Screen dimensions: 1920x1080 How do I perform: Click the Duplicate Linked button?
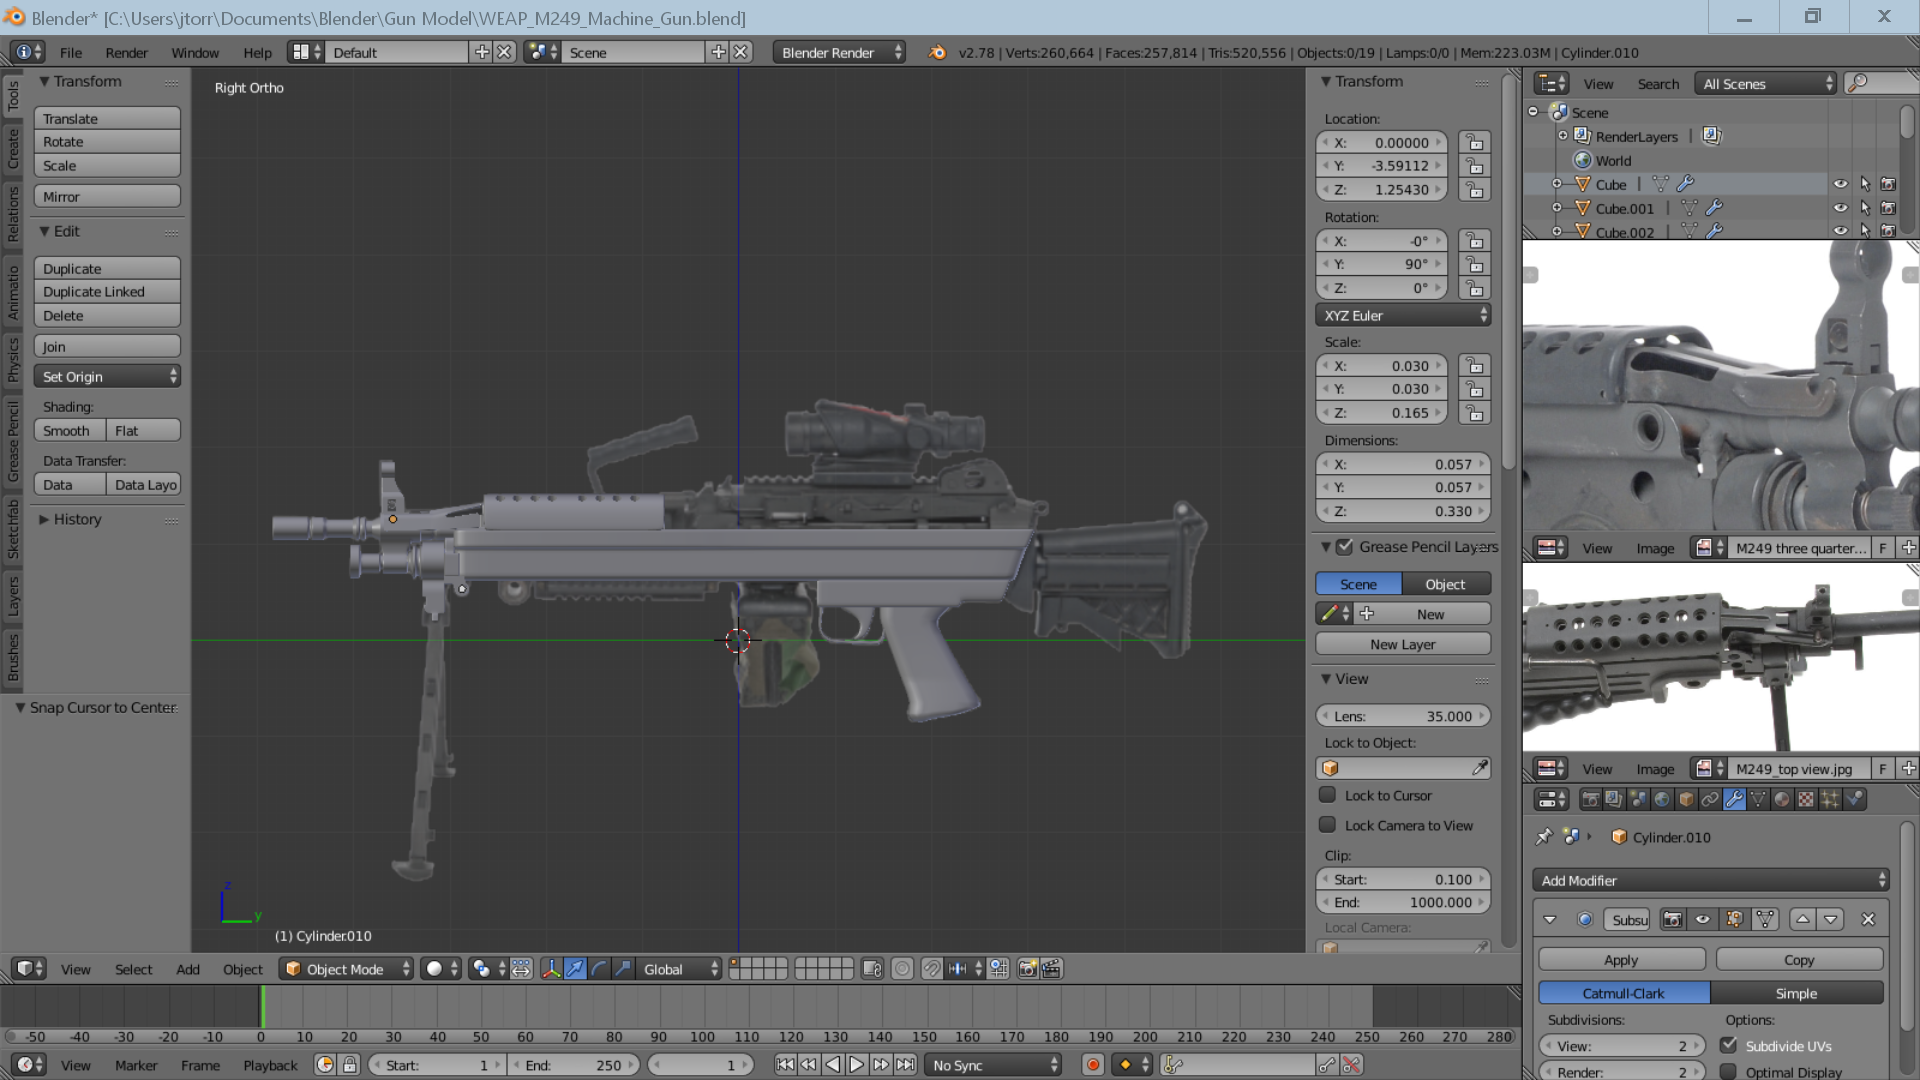[x=107, y=292]
